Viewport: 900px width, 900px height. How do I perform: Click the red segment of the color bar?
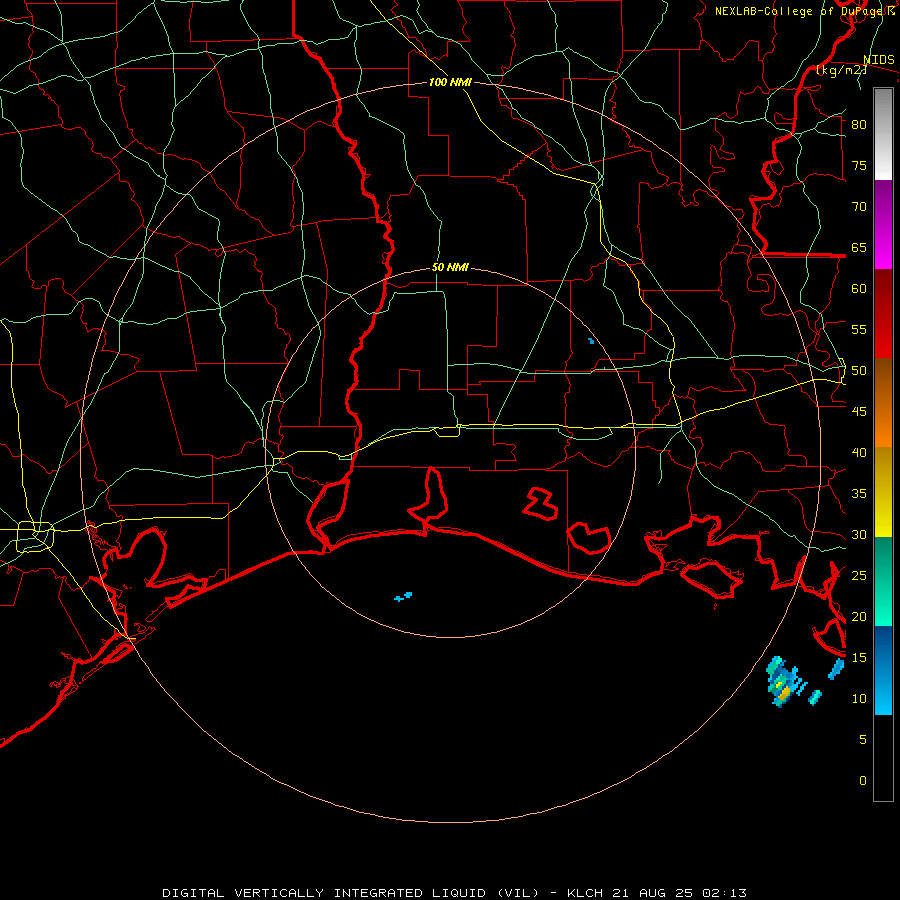click(x=883, y=314)
